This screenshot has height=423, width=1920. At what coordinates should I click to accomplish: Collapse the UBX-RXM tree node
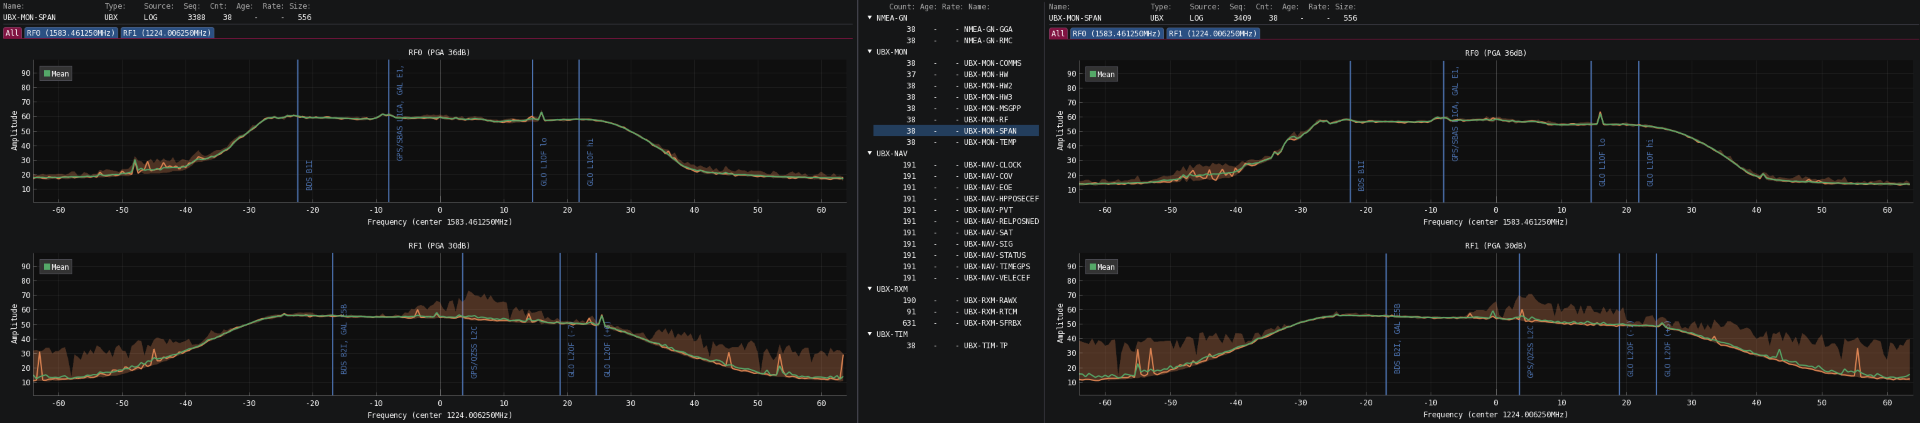click(870, 289)
